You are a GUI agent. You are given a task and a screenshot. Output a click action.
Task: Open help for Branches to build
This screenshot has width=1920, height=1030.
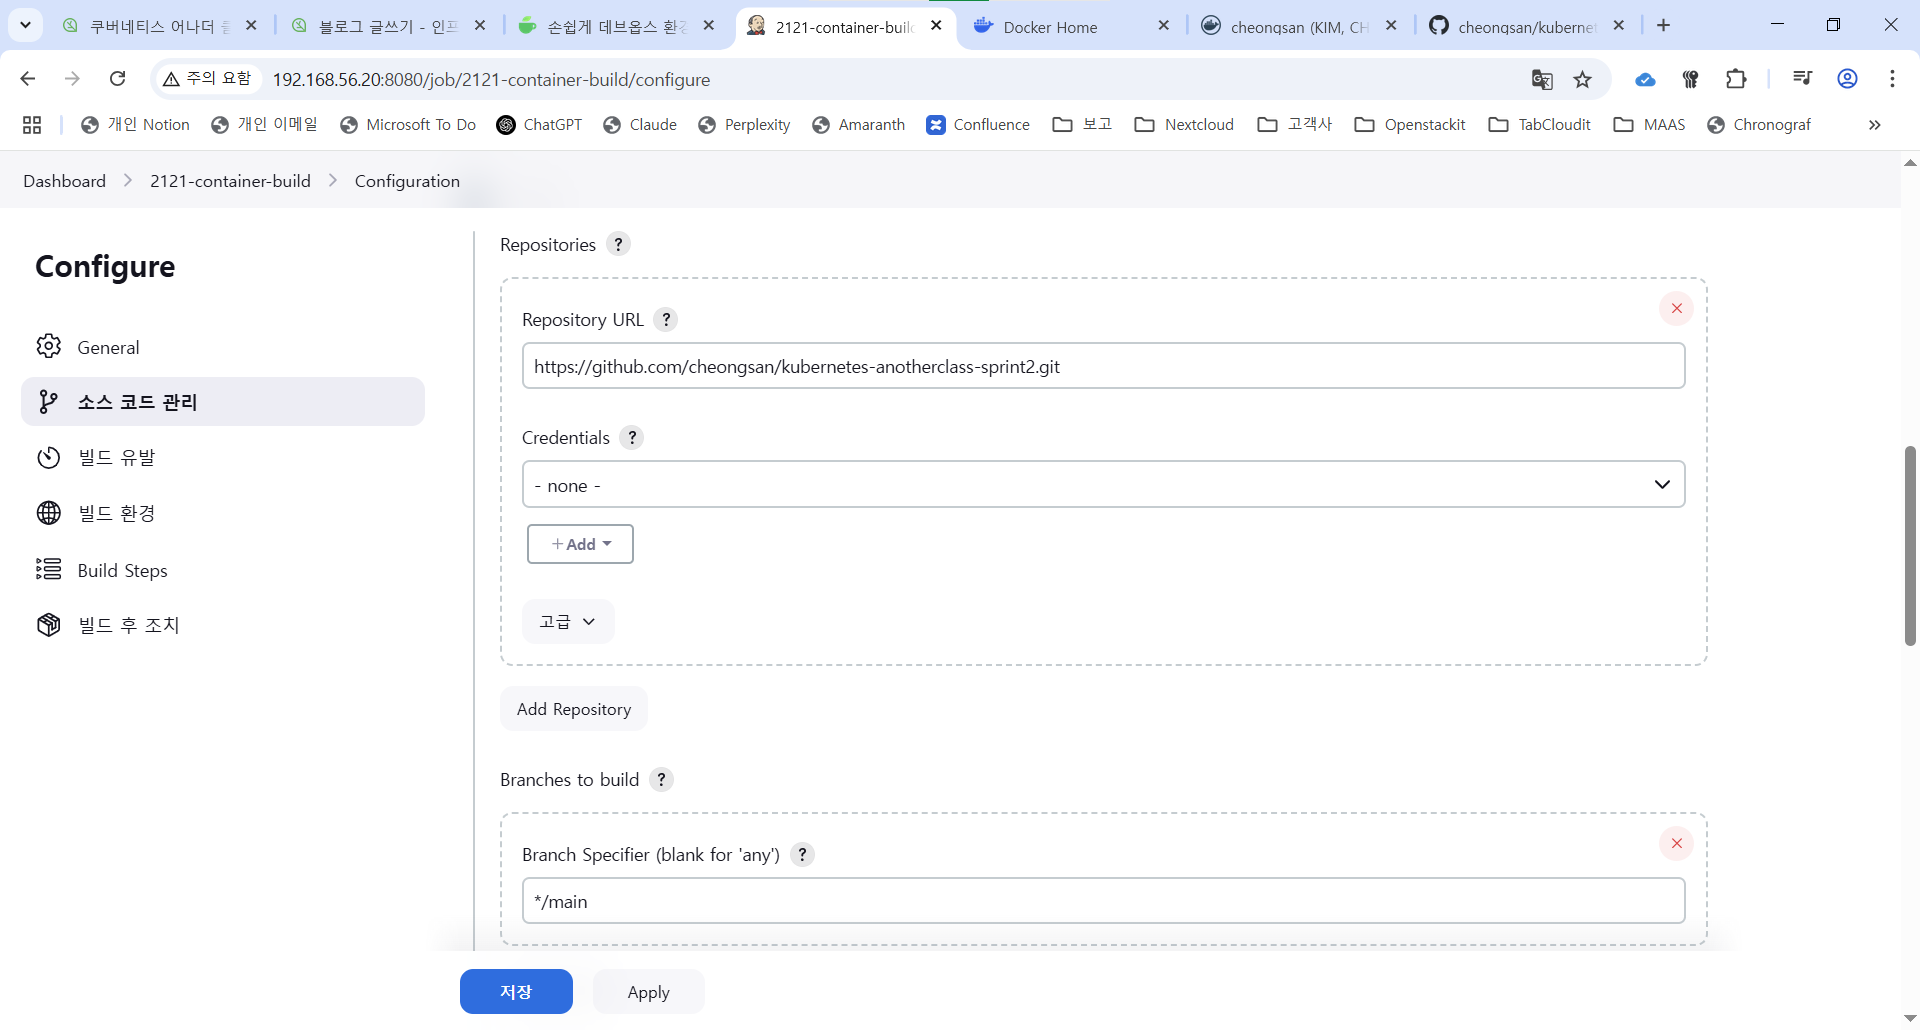[662, 779]
